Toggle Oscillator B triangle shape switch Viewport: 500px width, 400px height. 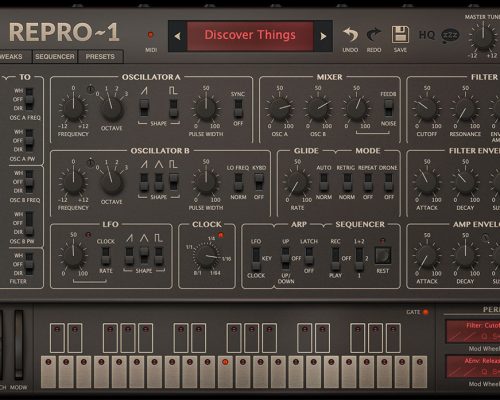159,182
